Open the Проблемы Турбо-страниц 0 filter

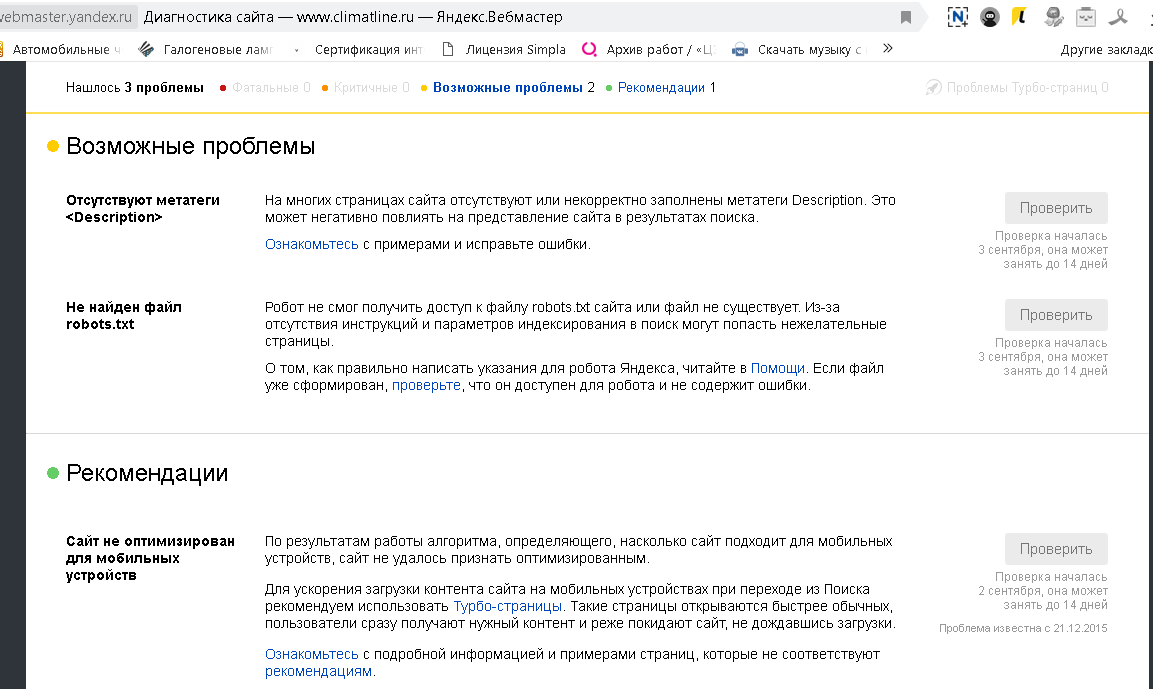[x=1027, y=88]
